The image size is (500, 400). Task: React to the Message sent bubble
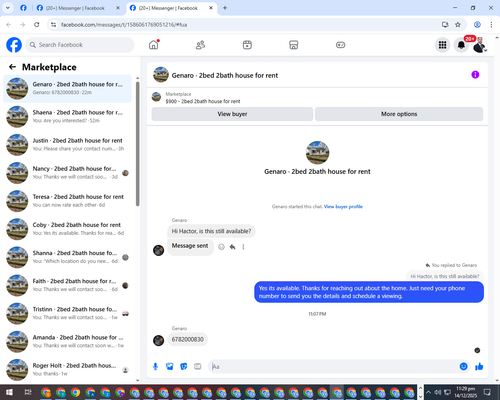click(x=221, y=247)
